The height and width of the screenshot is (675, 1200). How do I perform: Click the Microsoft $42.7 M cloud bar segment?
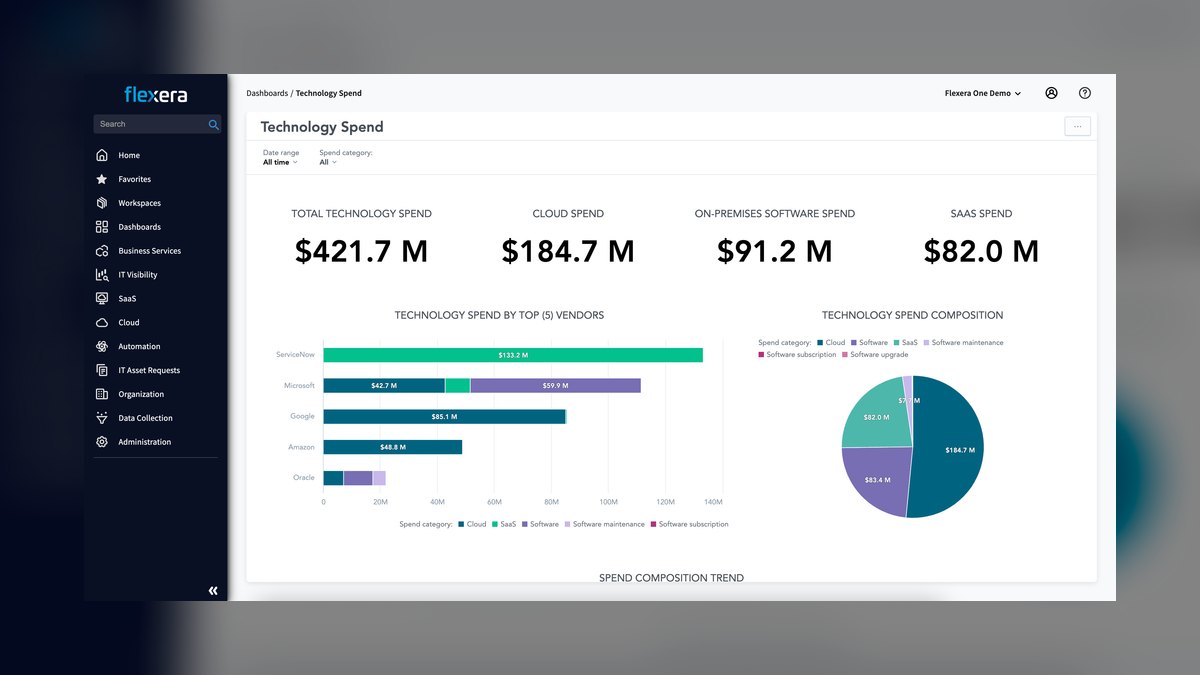(x=384, y=385)
